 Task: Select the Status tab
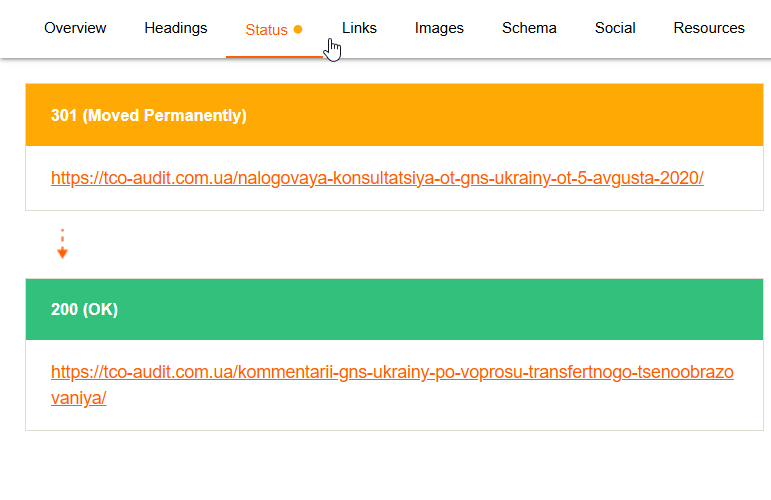pos(266,30)
